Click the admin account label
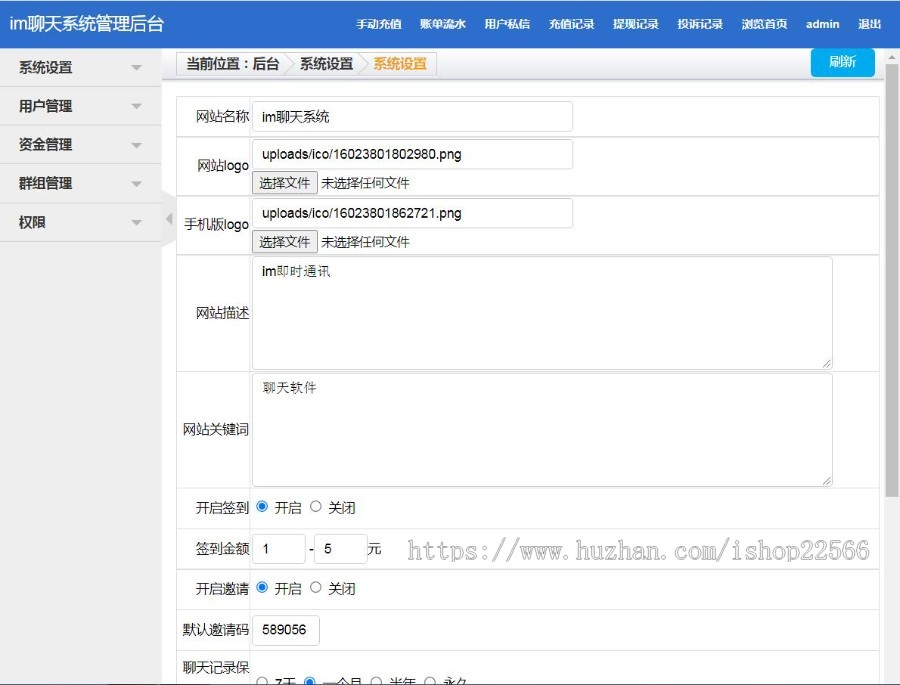Image resolution: width=900 pixels, height=685 pixels. (822, 24)
